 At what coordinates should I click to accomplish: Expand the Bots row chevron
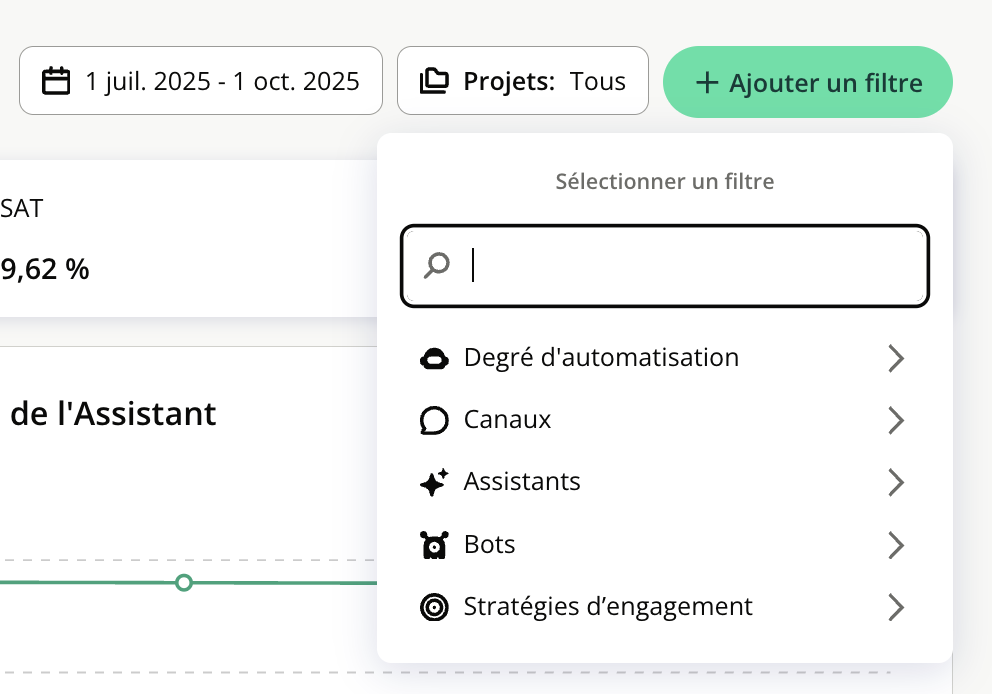[895, 545]
